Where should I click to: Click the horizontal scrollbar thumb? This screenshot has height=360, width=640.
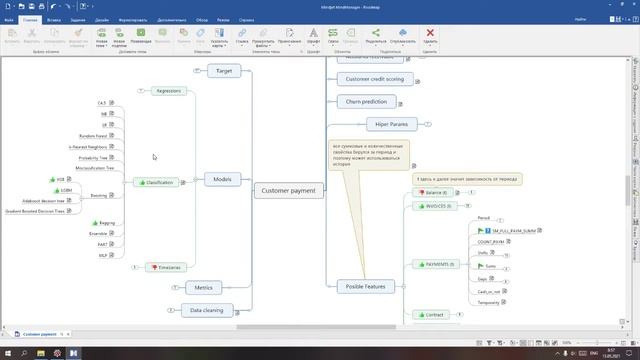pyautogui.click(x=316, y=327)
